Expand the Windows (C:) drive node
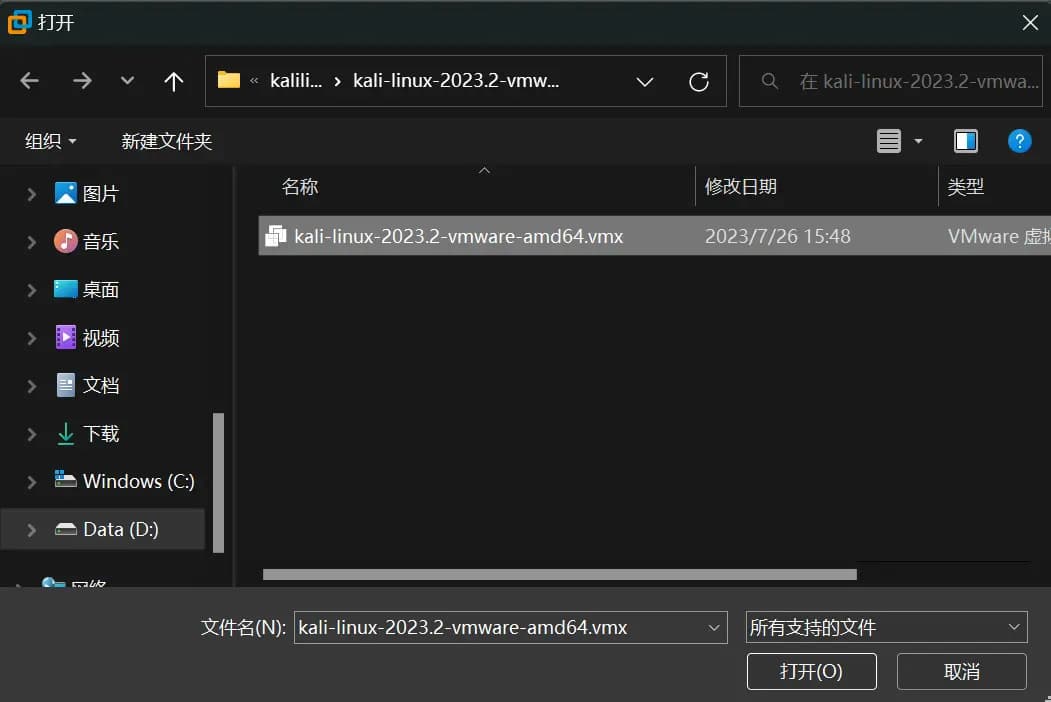The image size is (1051, 702). (x=32, y=481)
